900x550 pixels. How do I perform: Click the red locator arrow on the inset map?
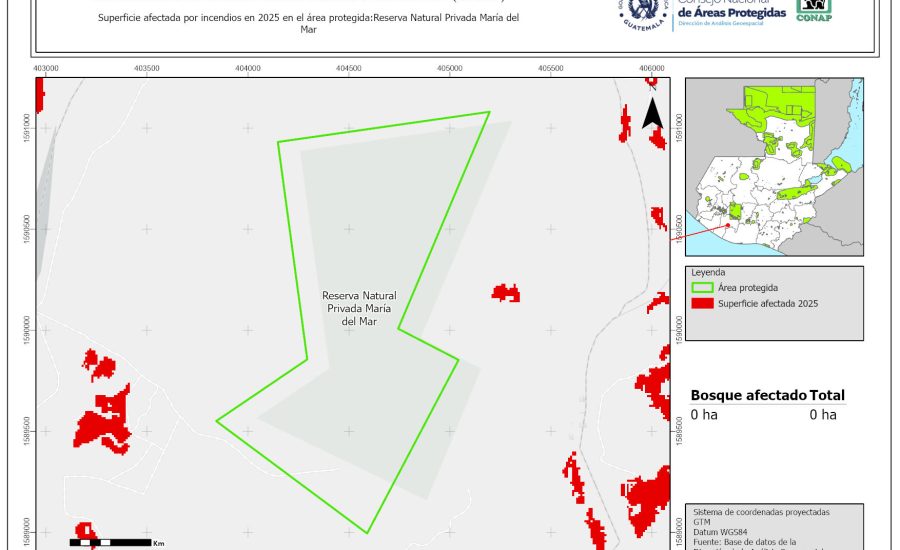(x=700, y=230)
